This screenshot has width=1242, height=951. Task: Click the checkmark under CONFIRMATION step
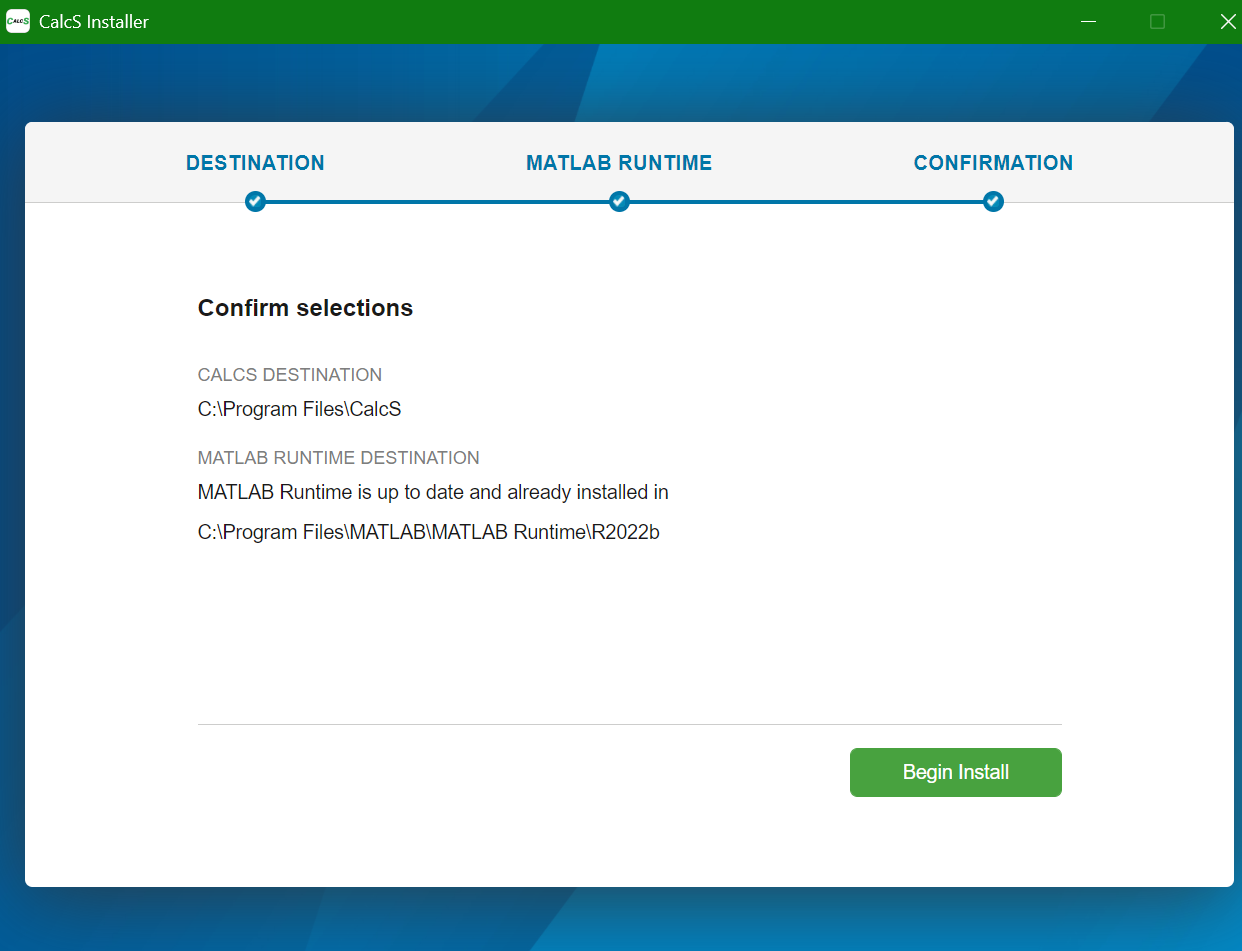(993, 202)
